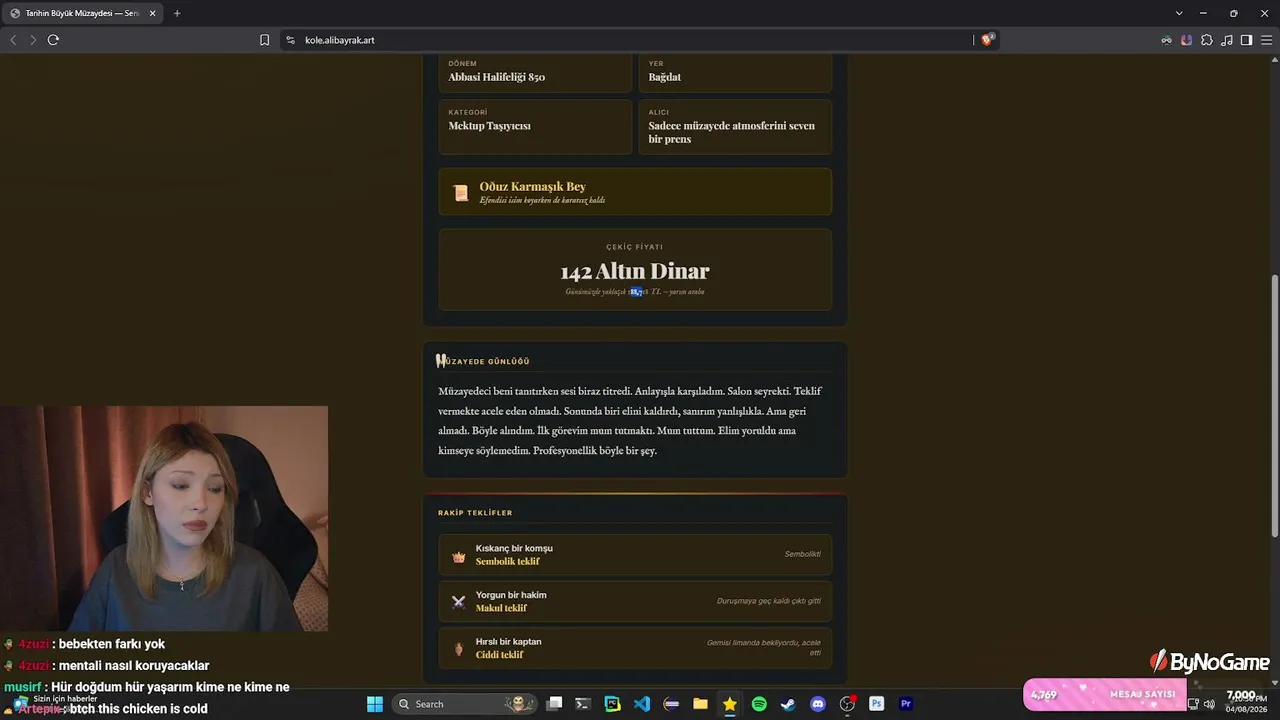1280x720 pixels.
Task: Open Visual Studio Code from the taskbar
Action: [642, 704]
